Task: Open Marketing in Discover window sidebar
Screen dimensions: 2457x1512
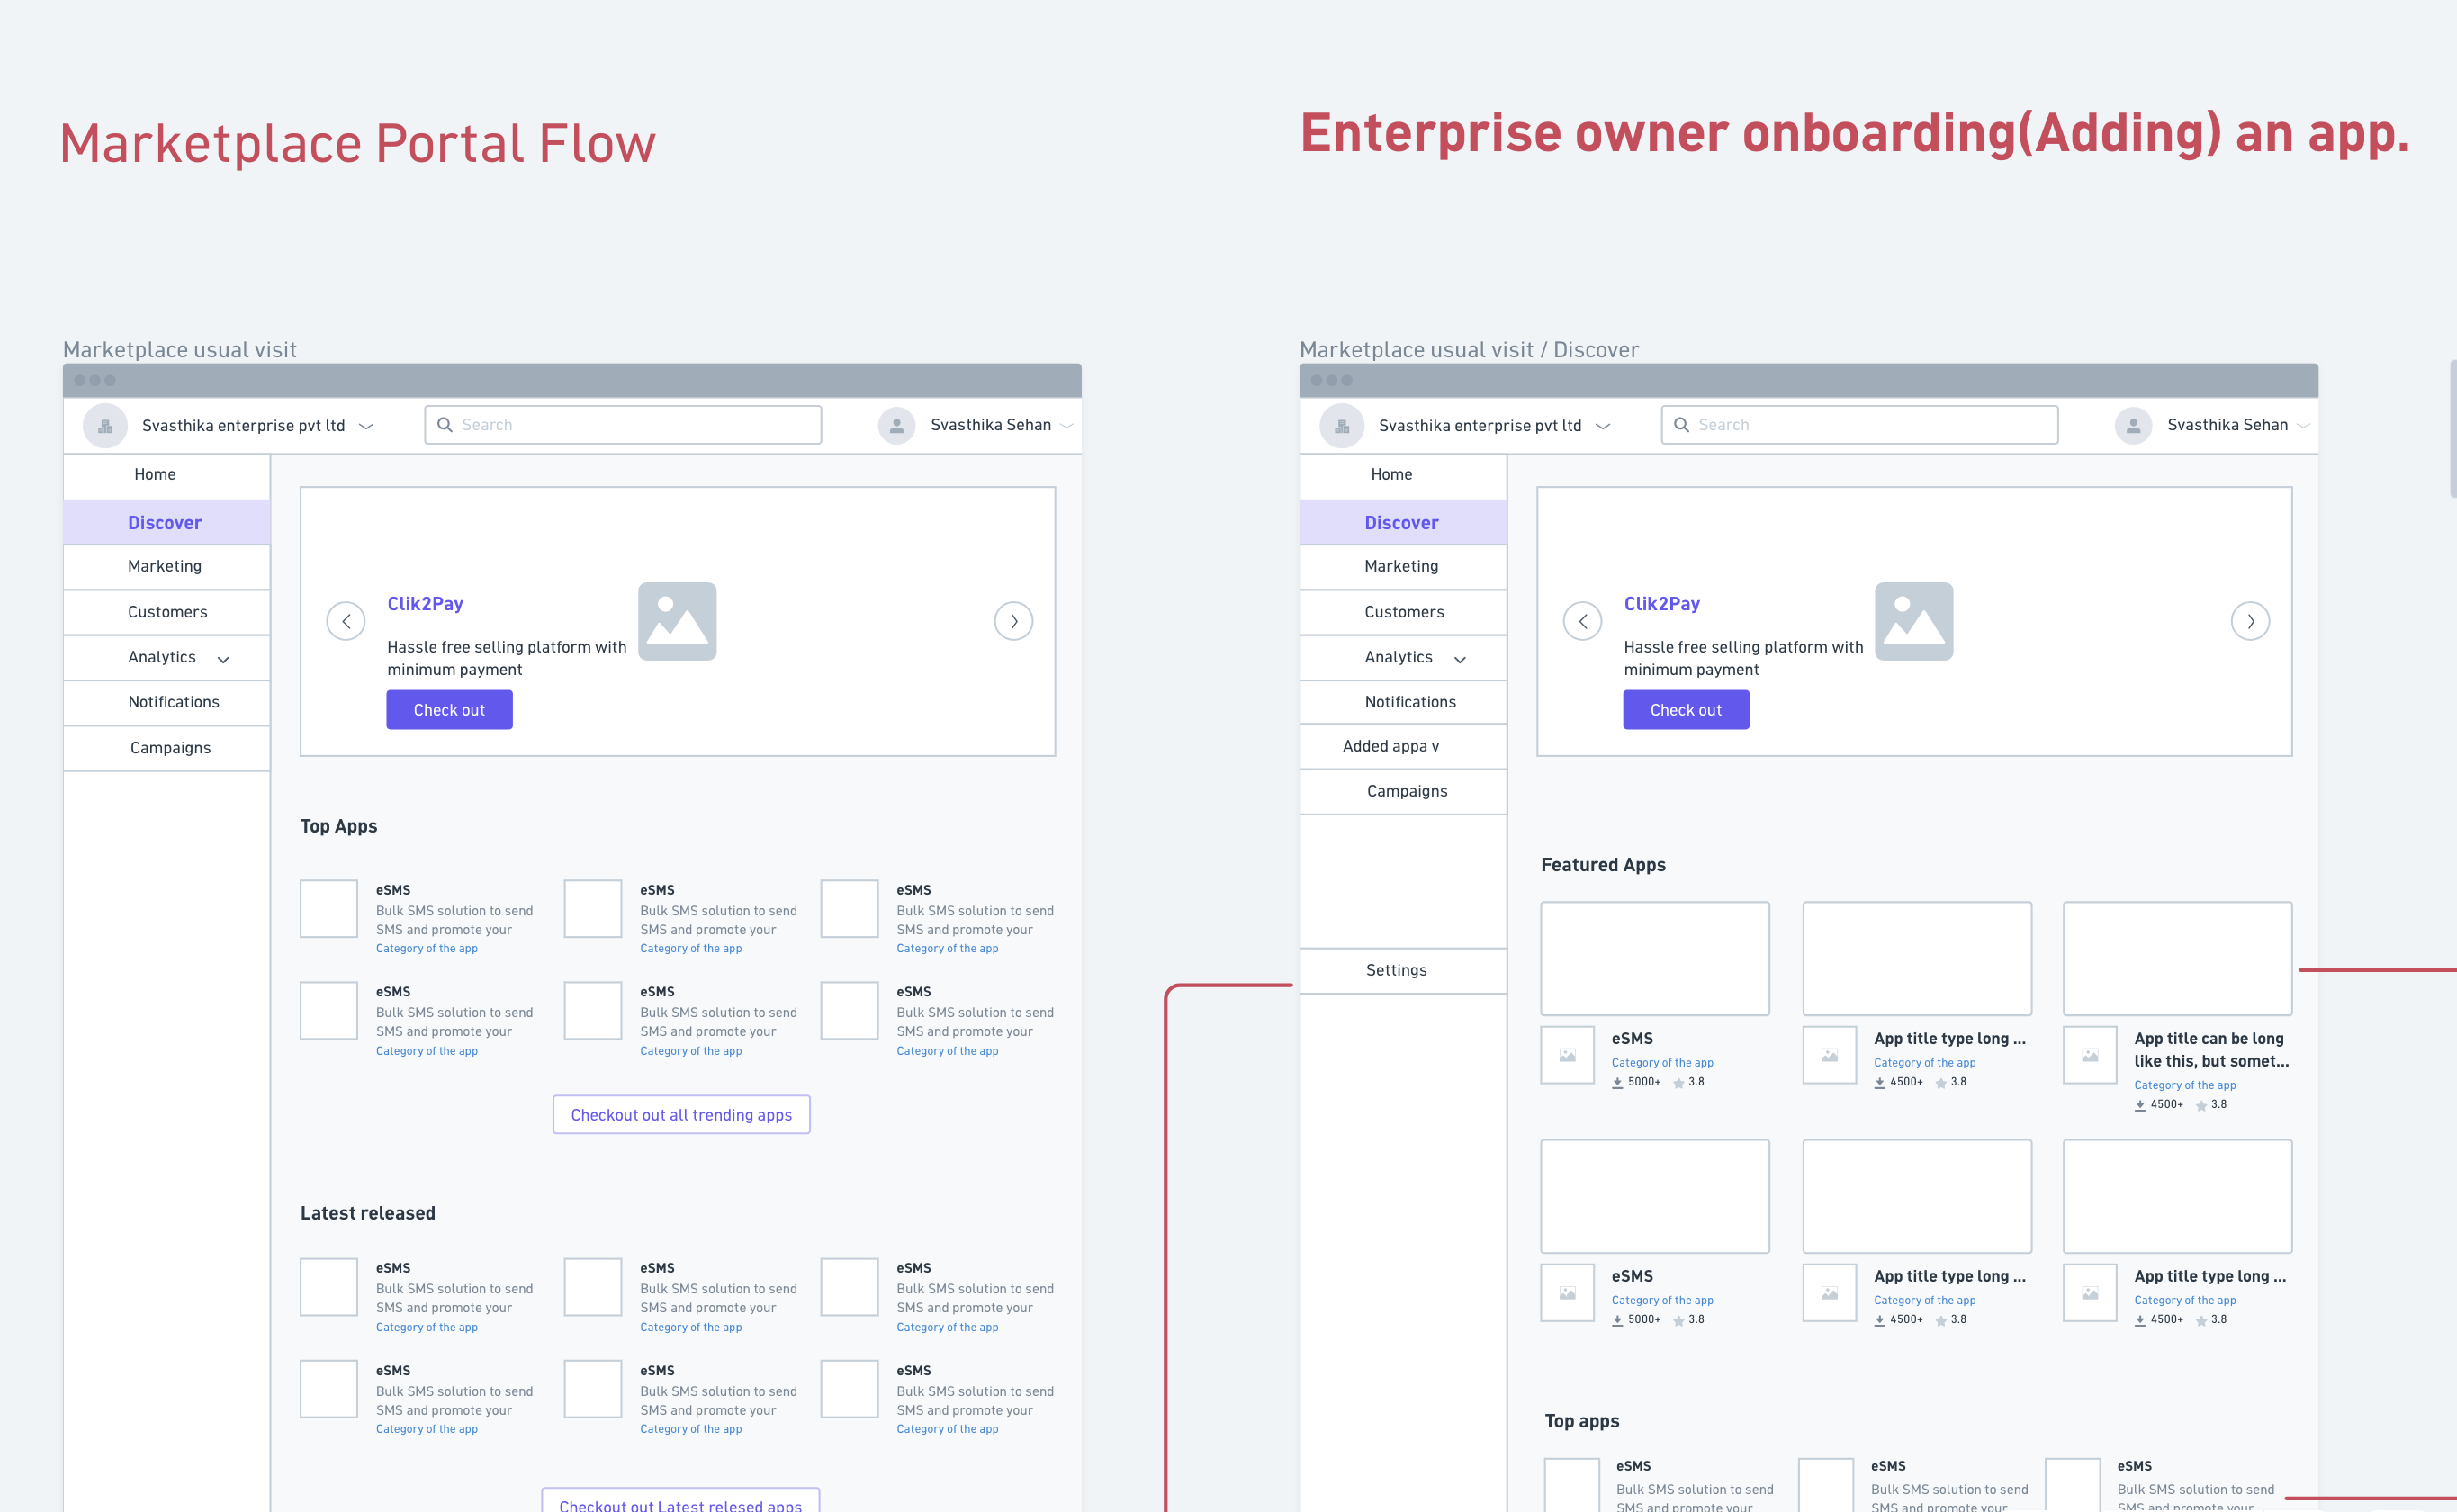Action: [x=1403, y=567]
